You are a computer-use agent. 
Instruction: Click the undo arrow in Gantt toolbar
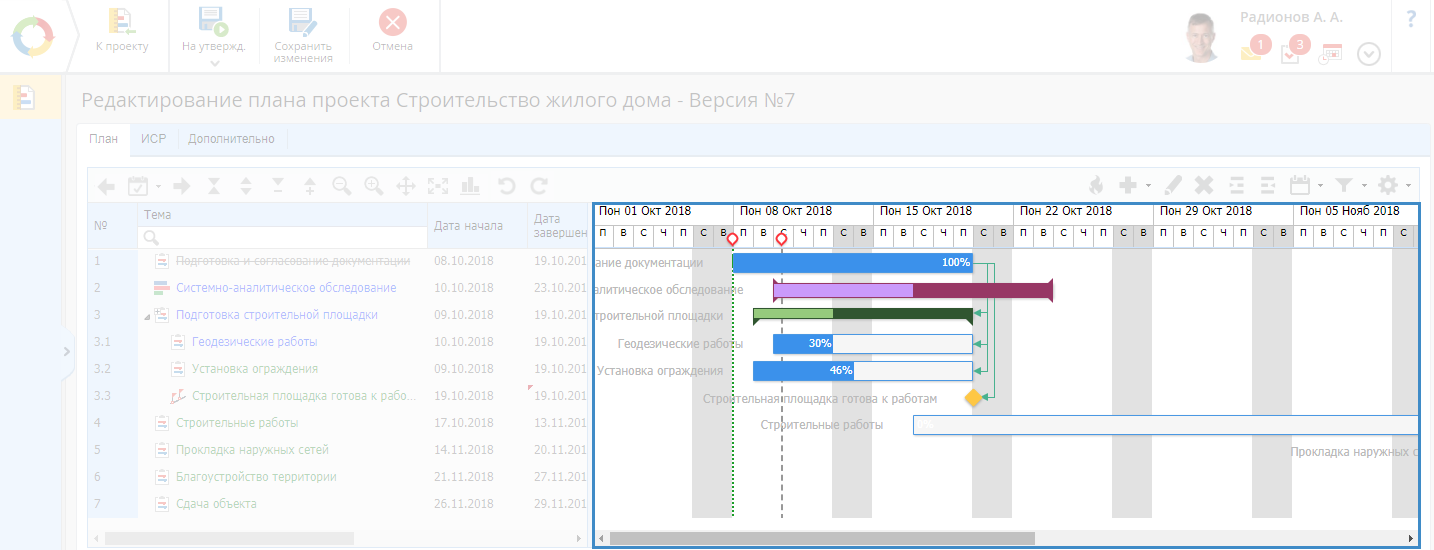point(506,185)
